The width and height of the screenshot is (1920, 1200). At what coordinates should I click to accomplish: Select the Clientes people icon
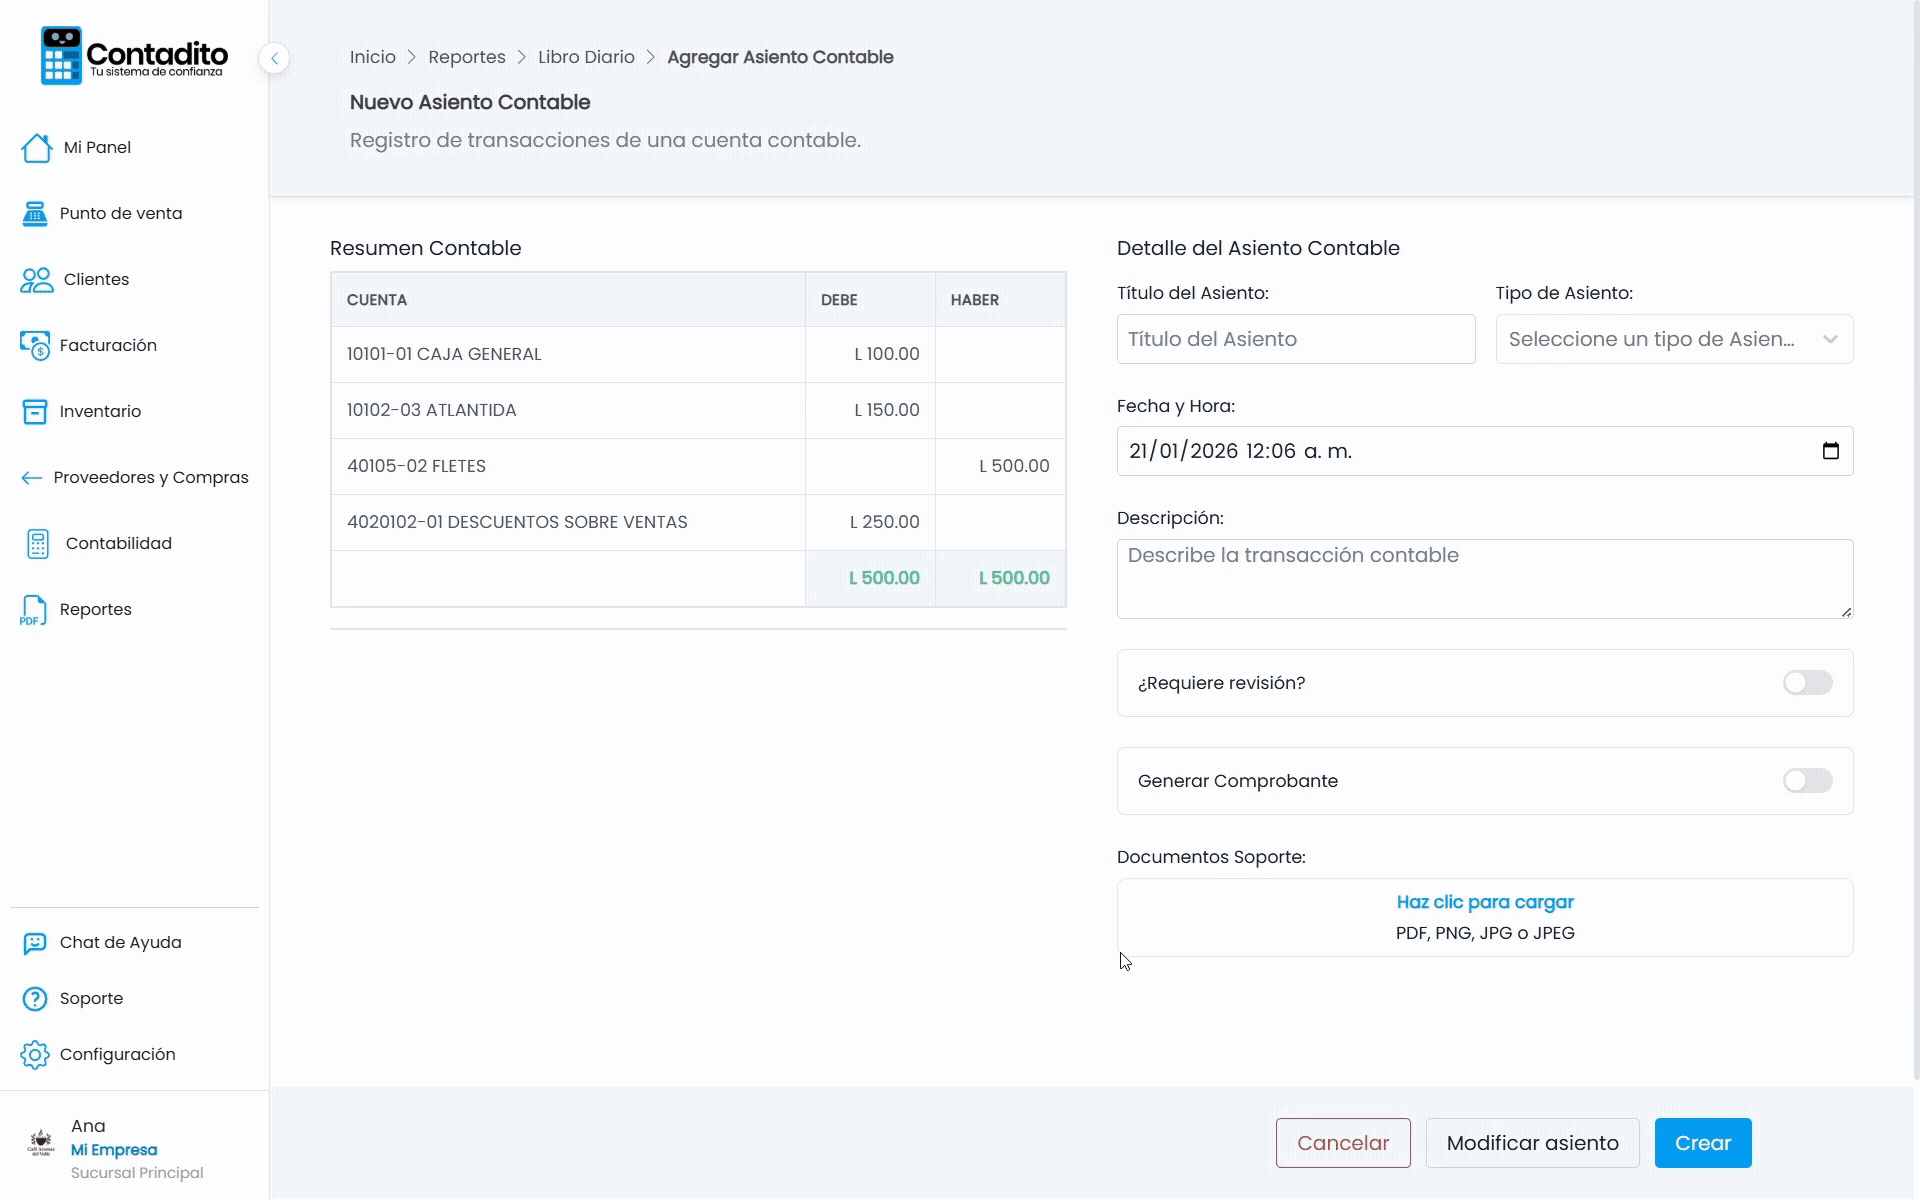point(37,279)
